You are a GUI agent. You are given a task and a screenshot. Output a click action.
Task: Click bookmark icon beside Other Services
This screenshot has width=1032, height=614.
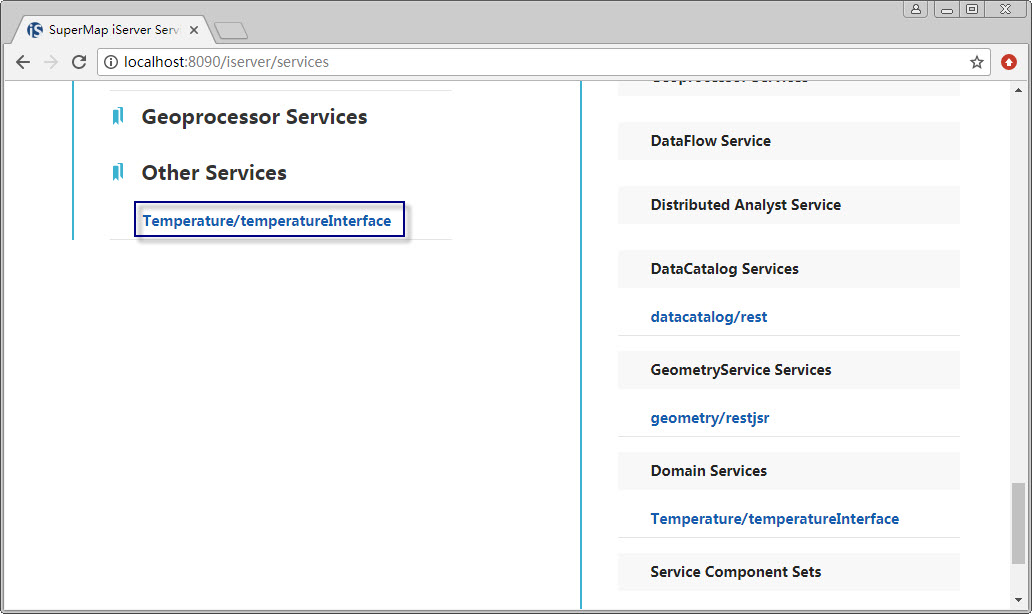(x=118, y=173)
